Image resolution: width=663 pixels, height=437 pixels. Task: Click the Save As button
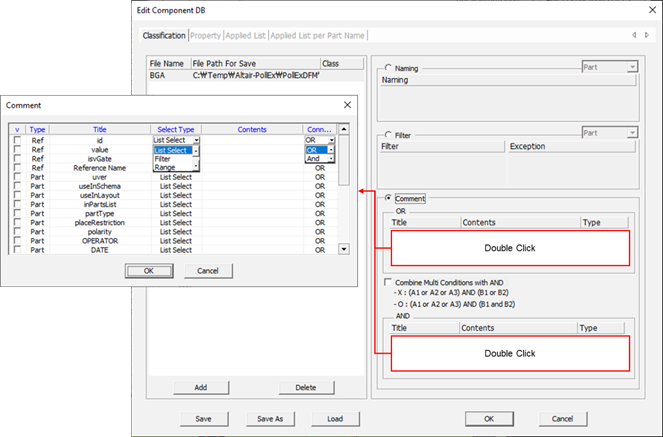[271, 417]
